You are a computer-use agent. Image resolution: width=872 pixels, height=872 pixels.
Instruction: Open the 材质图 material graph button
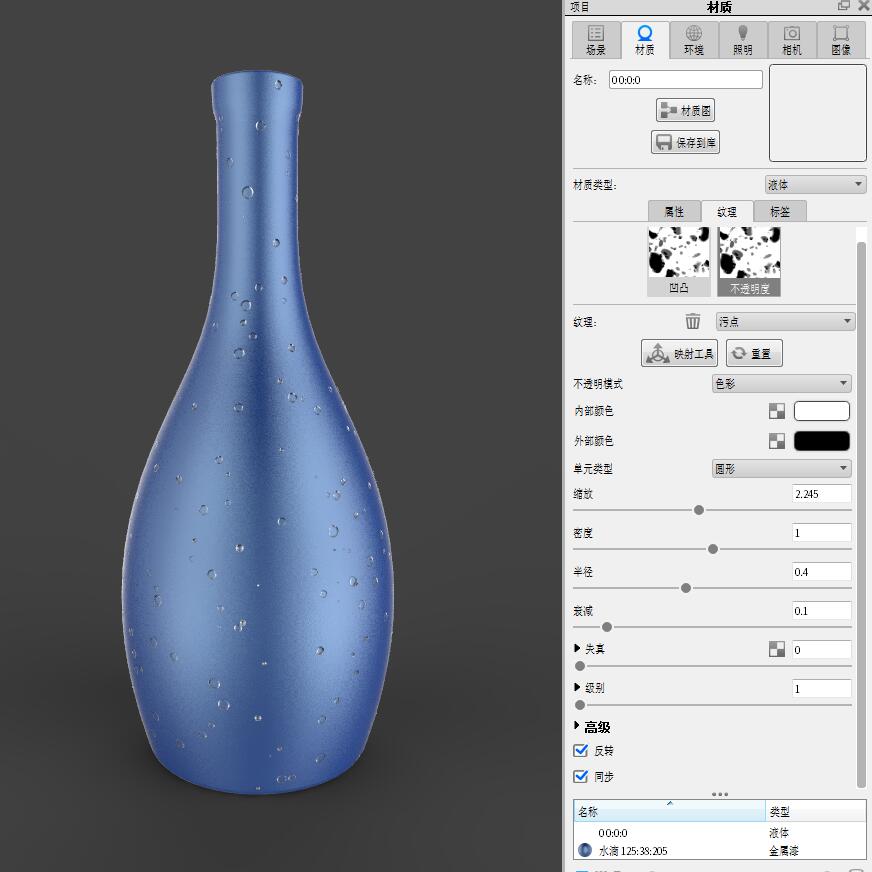[x=685, y=110]
